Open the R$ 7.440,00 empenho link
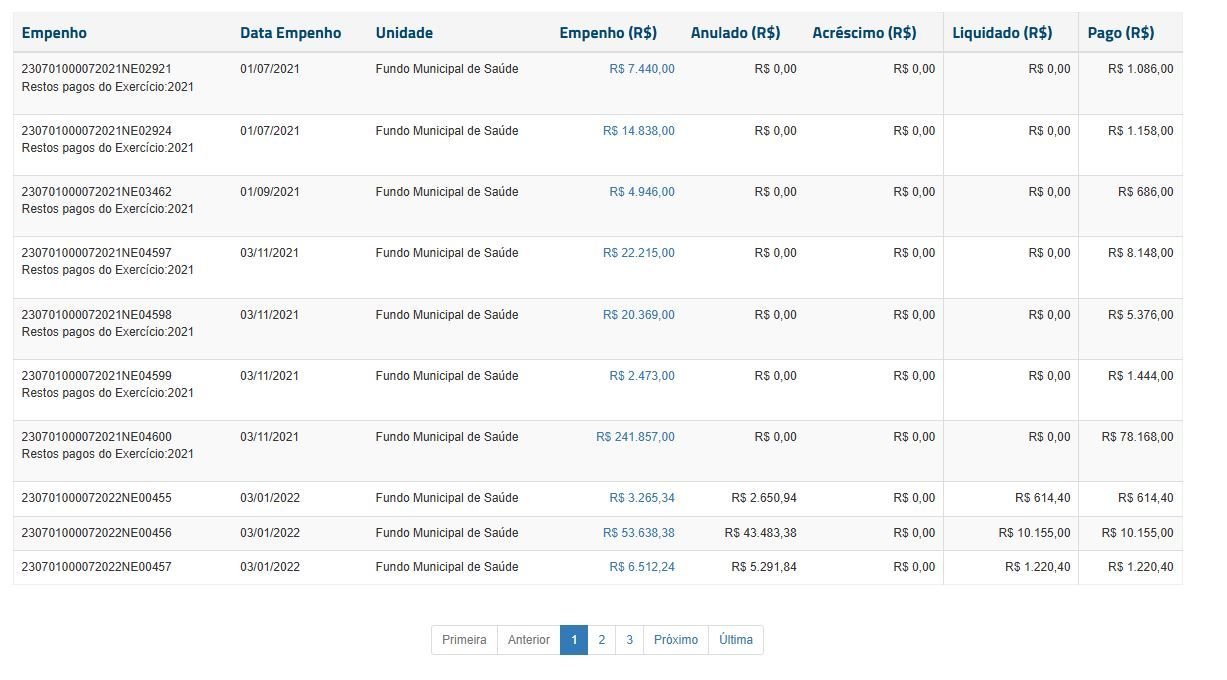This screenshot has width=1227, height=680. click(641, 69)
